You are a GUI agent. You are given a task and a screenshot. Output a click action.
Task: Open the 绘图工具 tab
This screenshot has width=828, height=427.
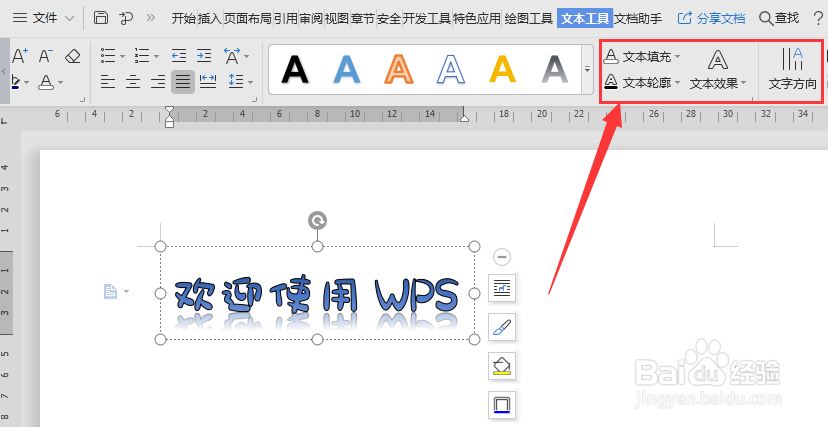click(529, 18)
